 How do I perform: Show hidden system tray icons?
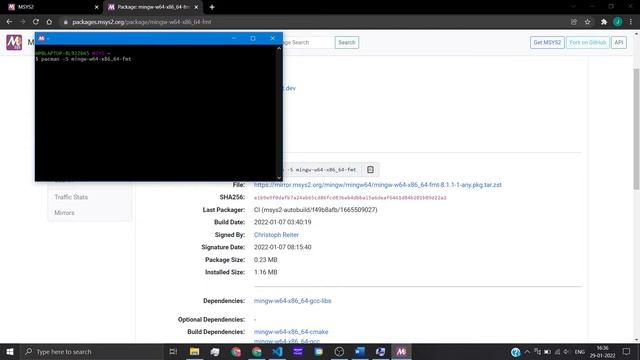[527, 351]
